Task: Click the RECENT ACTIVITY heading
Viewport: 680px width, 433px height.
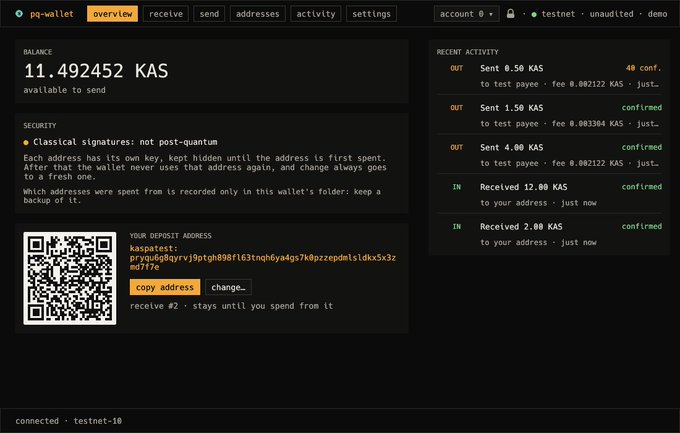Action: [x=468, y=52]
